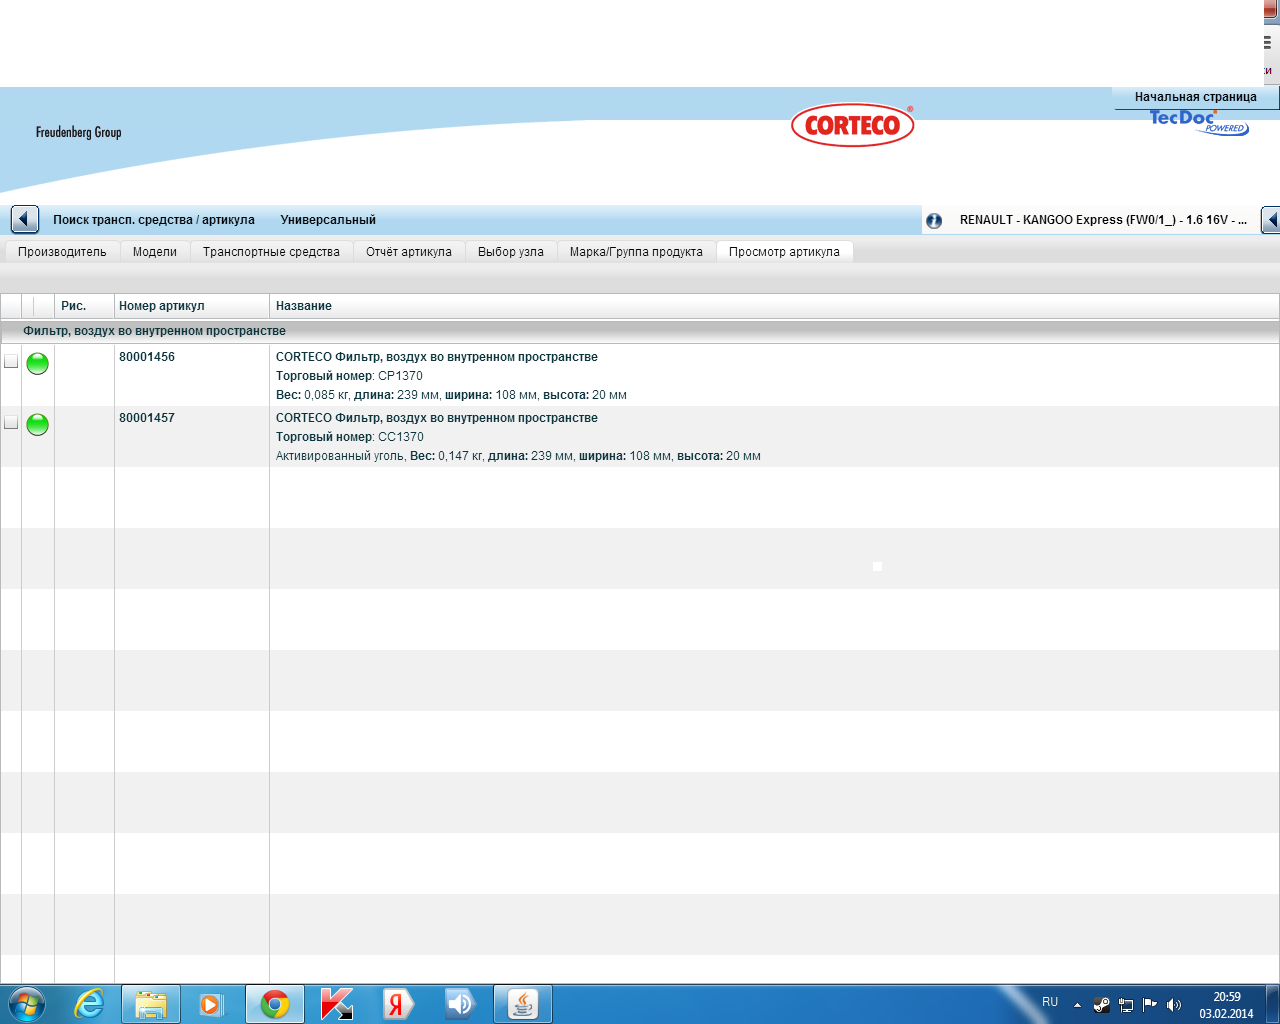Image resolution: width=1280 pixels, height=1024 pixels.
Task: Switch to the Модели tab
Action: point(155,252)
